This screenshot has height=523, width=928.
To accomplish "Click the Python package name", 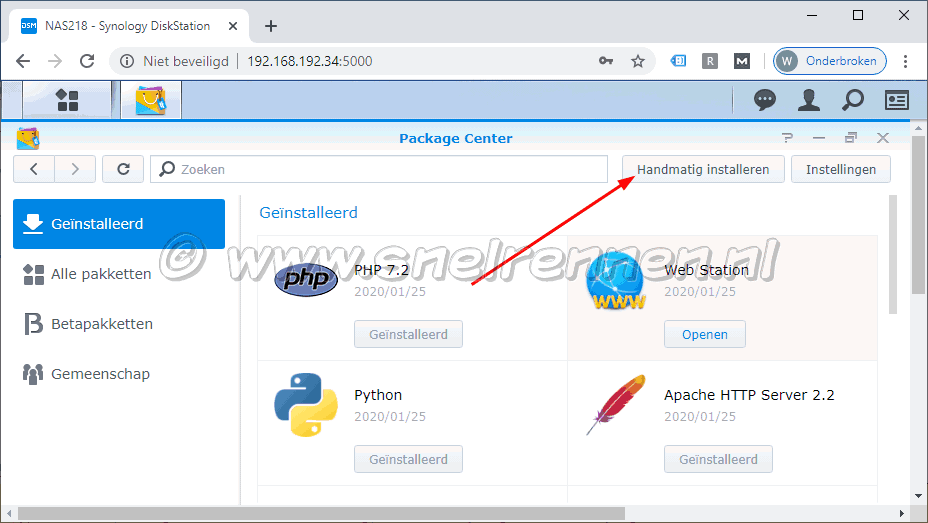I will pyautogui.click(x=378, y=395).
